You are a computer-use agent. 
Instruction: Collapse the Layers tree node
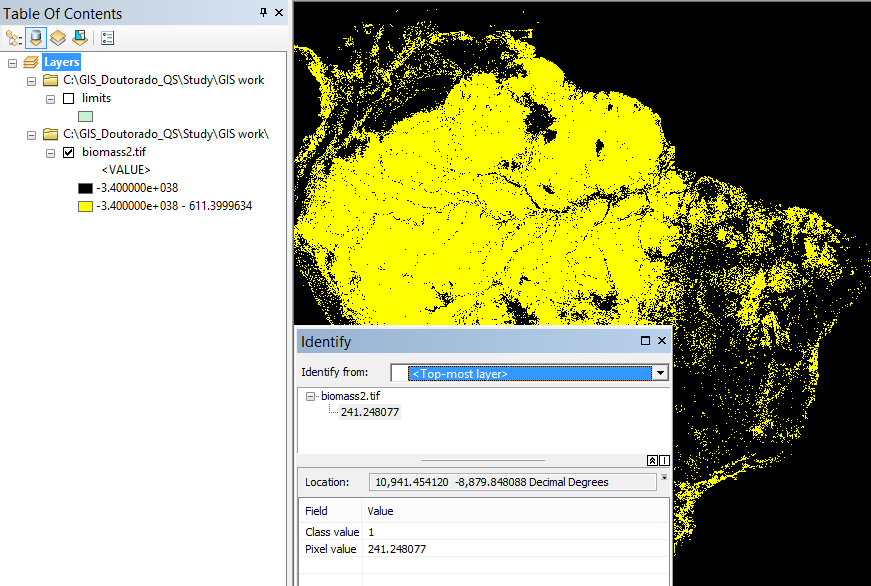pos(14,61)
